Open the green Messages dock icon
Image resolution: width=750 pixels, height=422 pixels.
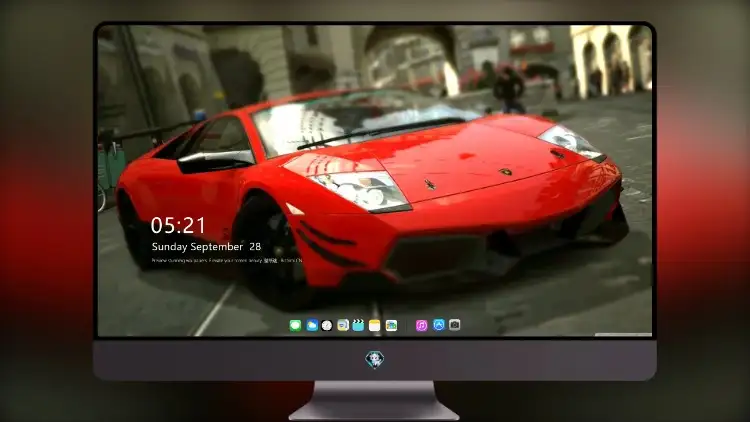[295, 326]
